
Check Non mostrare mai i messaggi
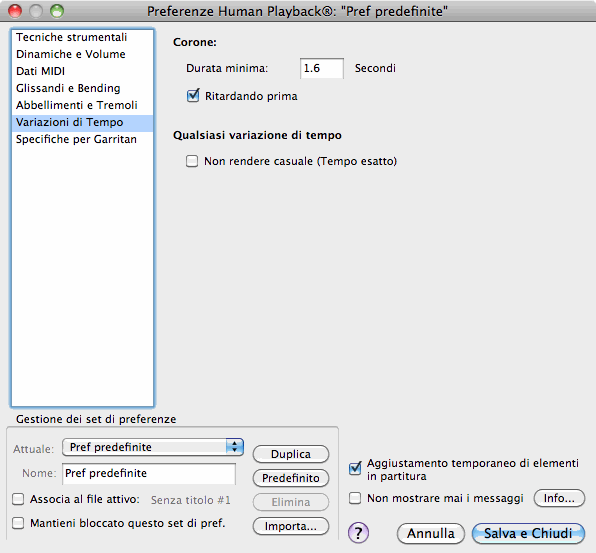355,498
